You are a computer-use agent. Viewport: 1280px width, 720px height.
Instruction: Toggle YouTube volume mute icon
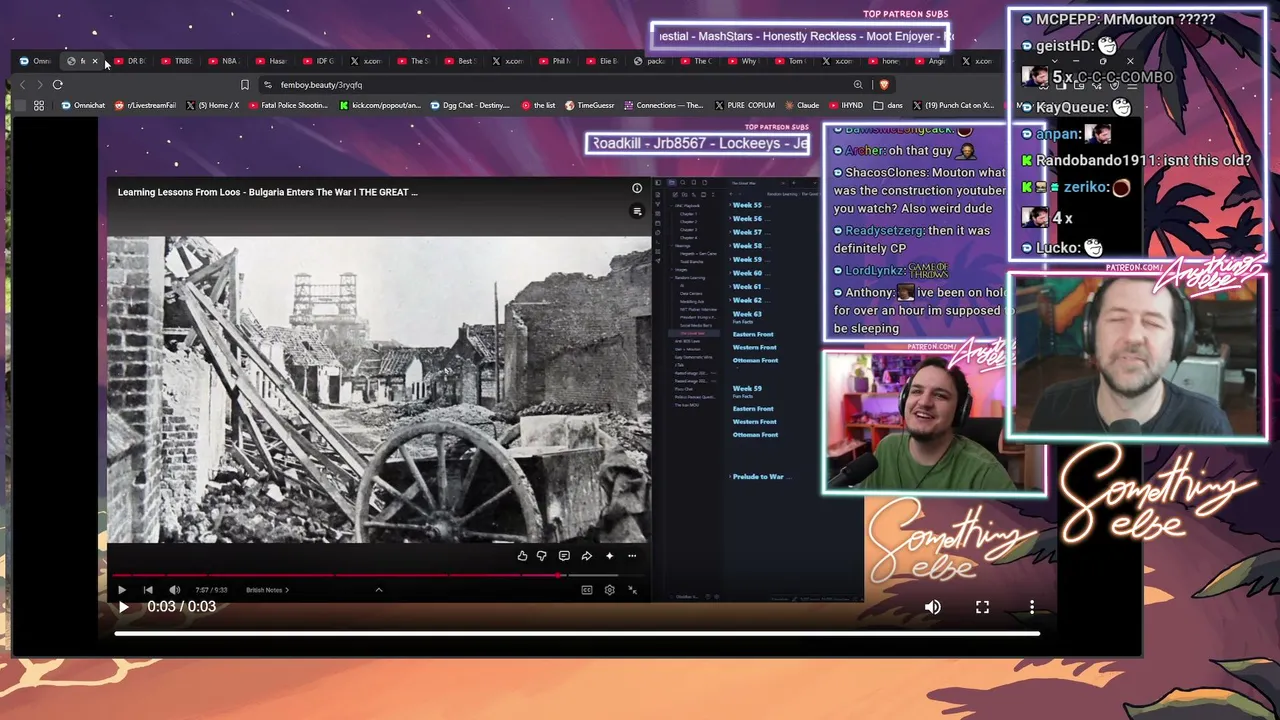(x=174, y=590)
